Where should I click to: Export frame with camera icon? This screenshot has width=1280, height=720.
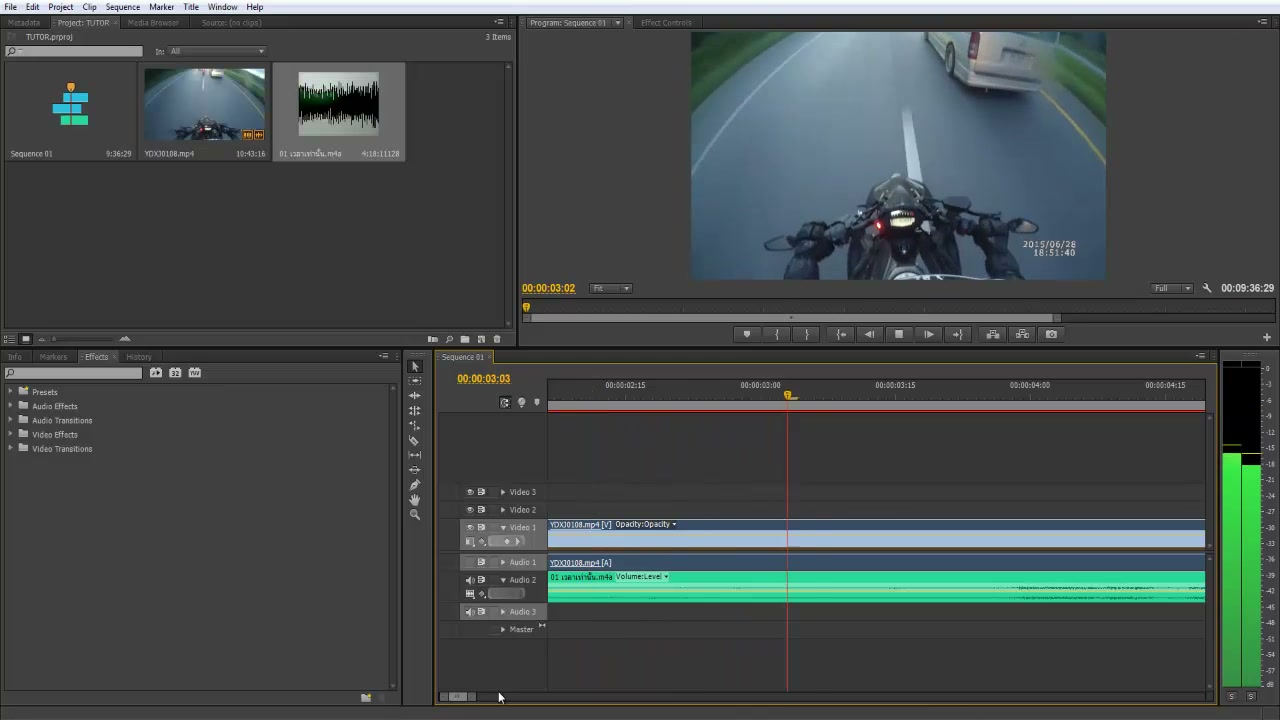tap(1051, 334)
